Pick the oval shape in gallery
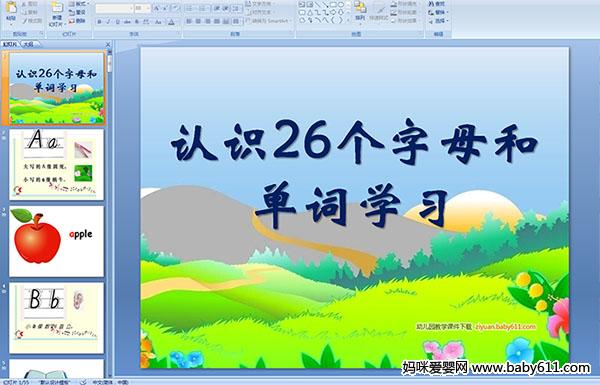Screen dimensions: 600x385 (341, 4)
